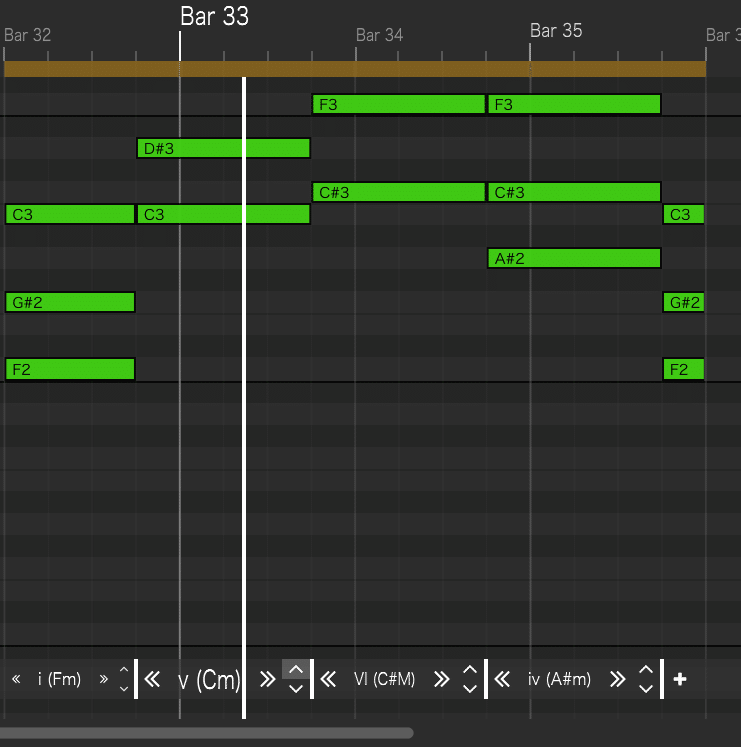
Task: Click up arrow for VI (C#M) chord
Action: 470,670
